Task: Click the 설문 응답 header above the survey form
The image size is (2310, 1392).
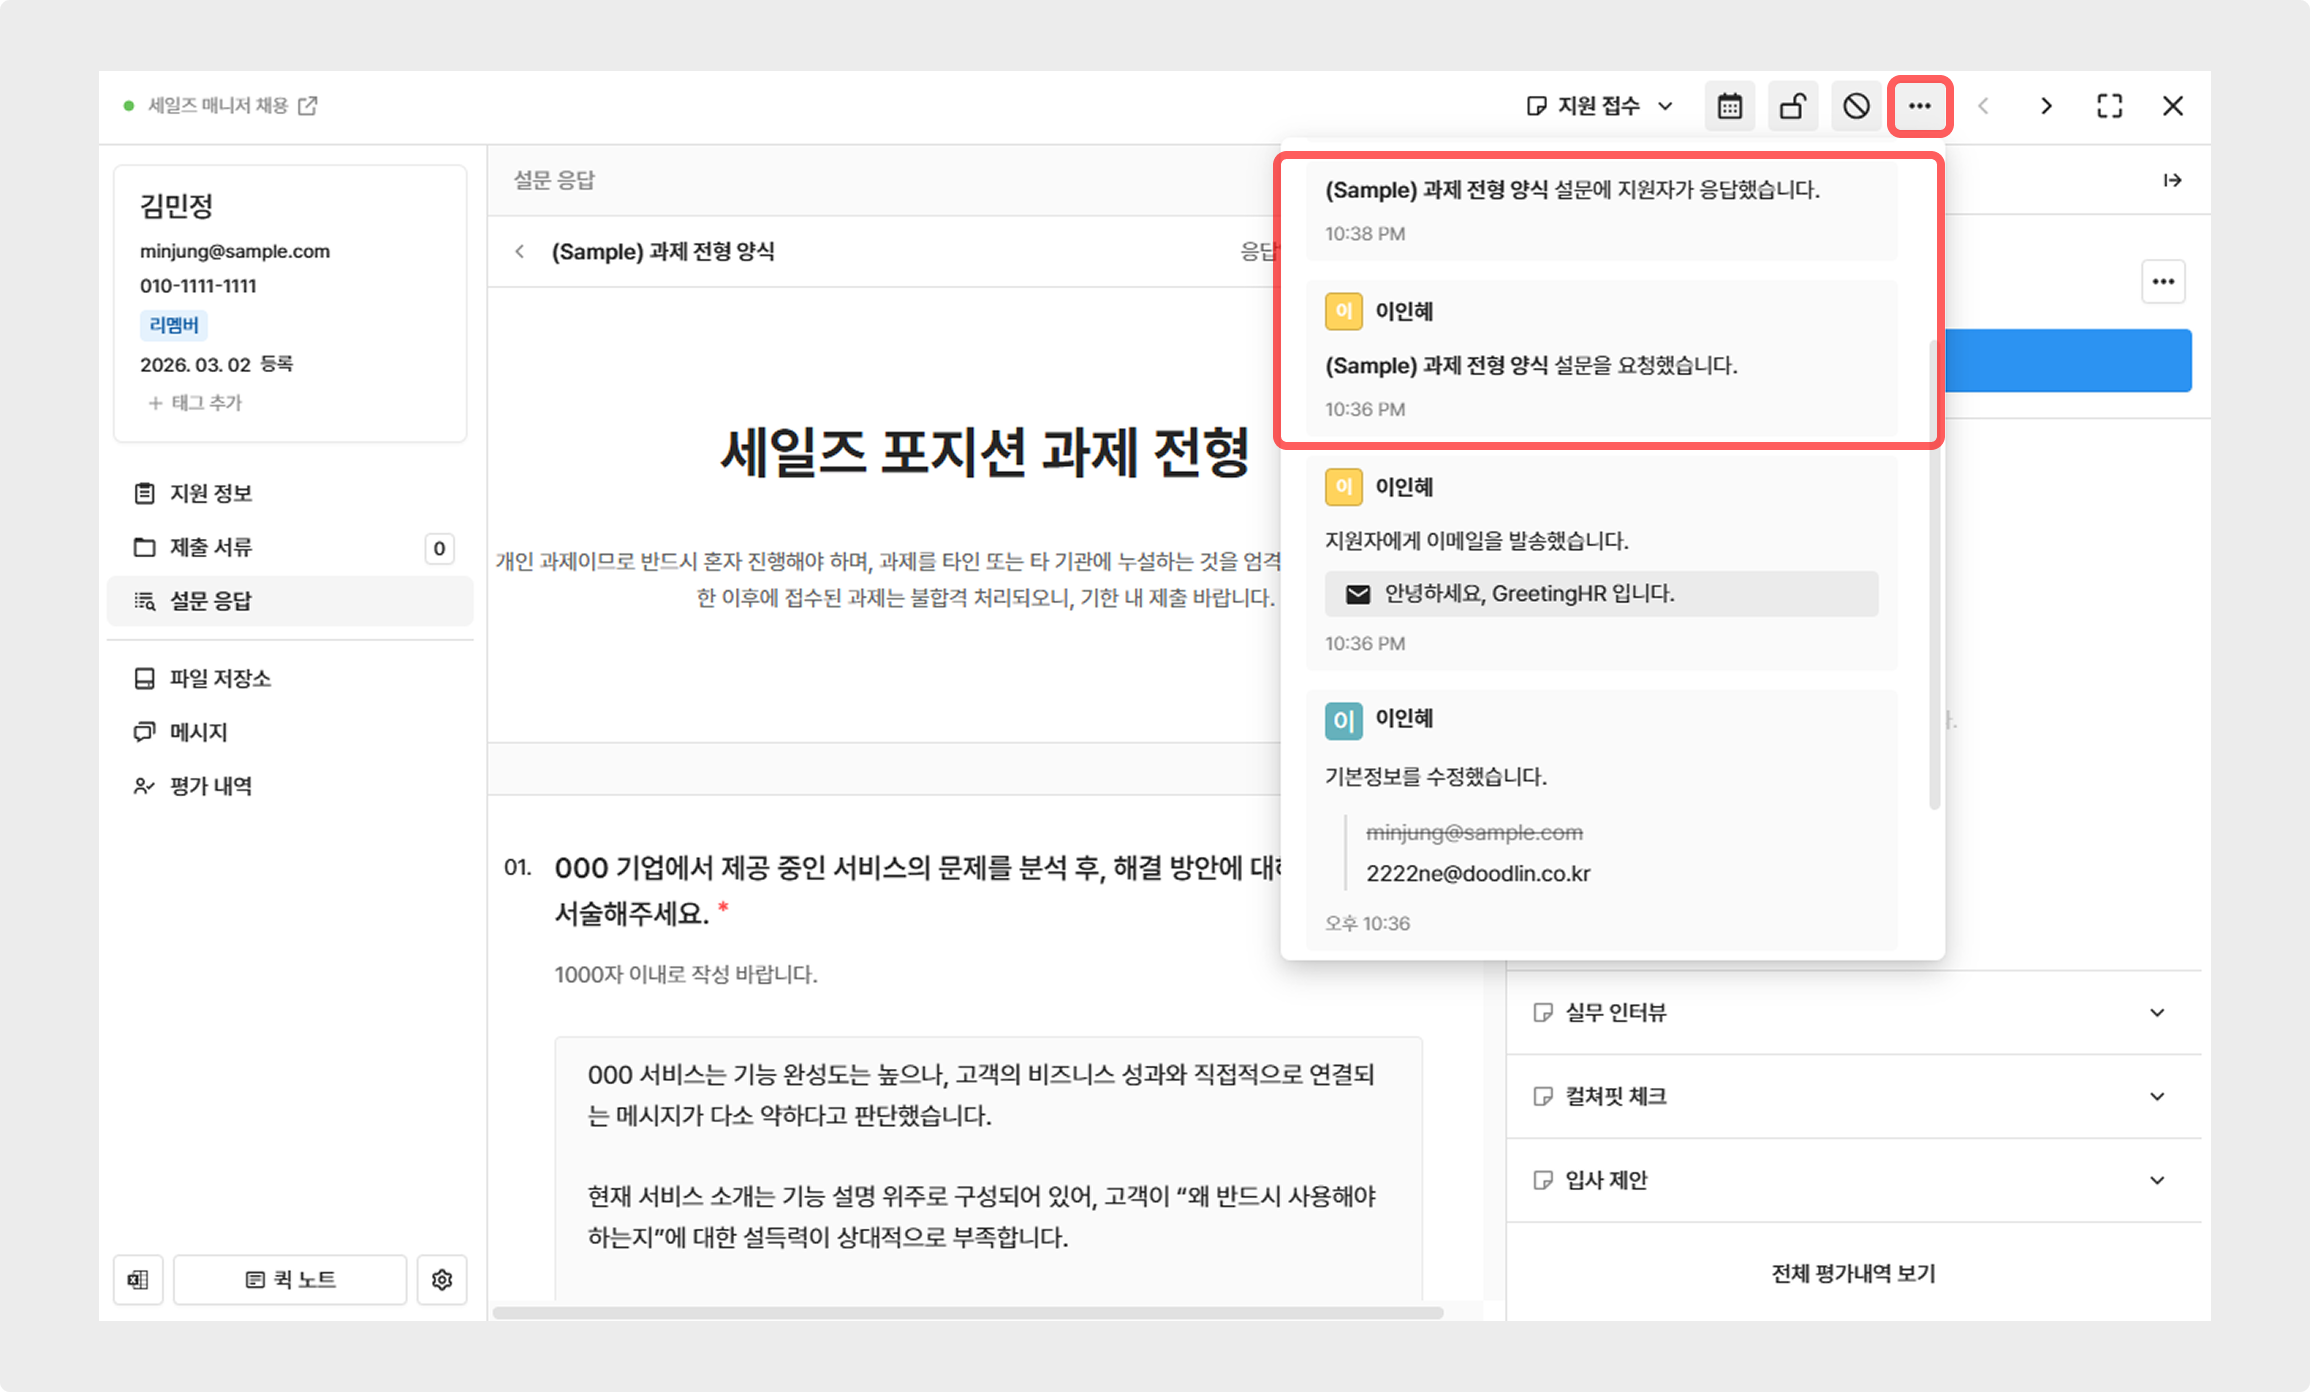Action: 554,180
